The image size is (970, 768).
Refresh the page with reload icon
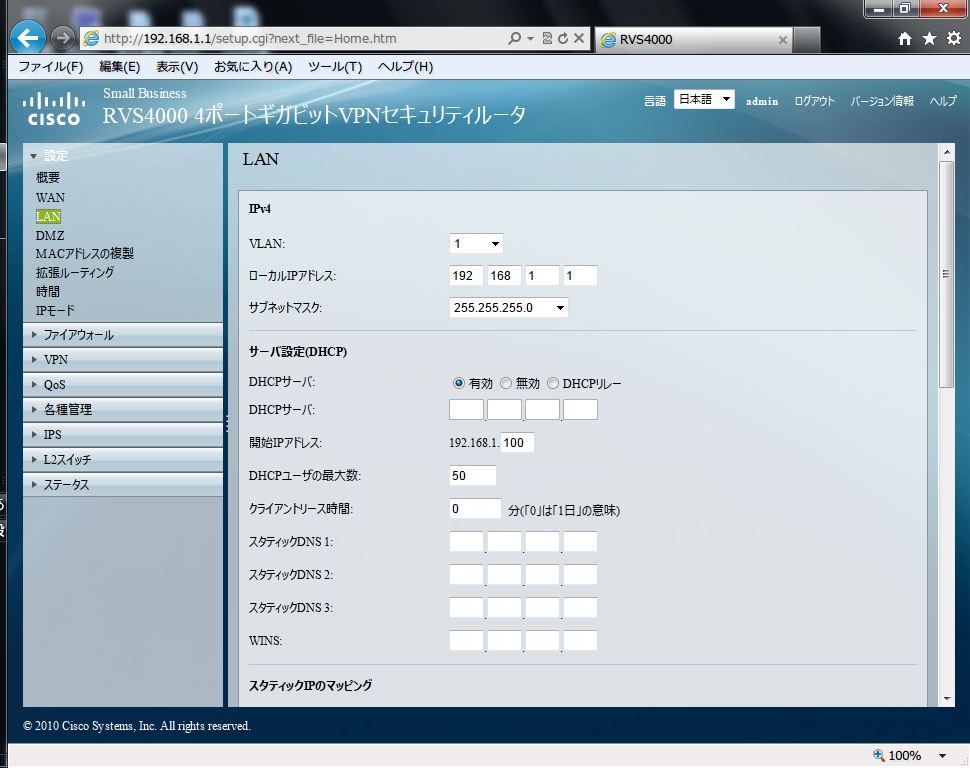(563, 38)
